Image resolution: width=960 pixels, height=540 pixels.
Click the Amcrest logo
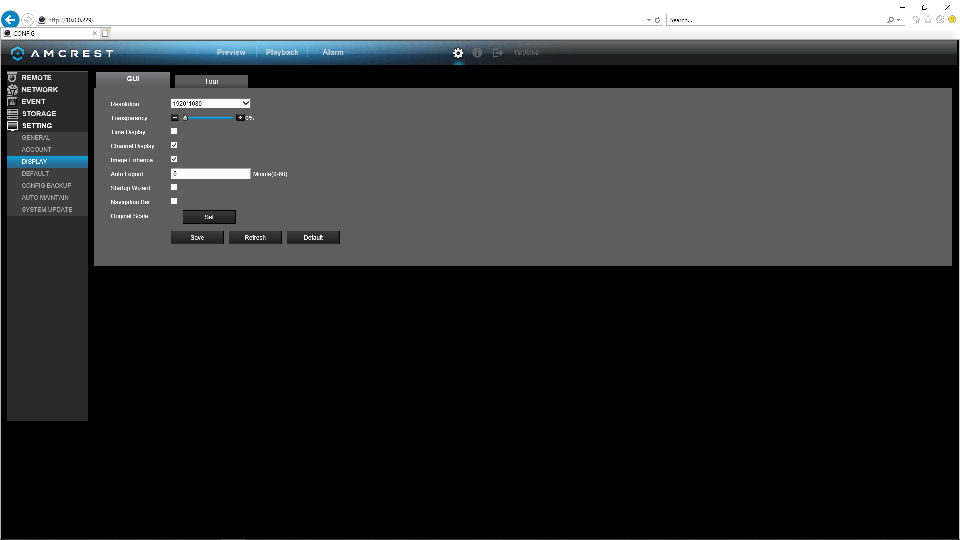[62, 54]
